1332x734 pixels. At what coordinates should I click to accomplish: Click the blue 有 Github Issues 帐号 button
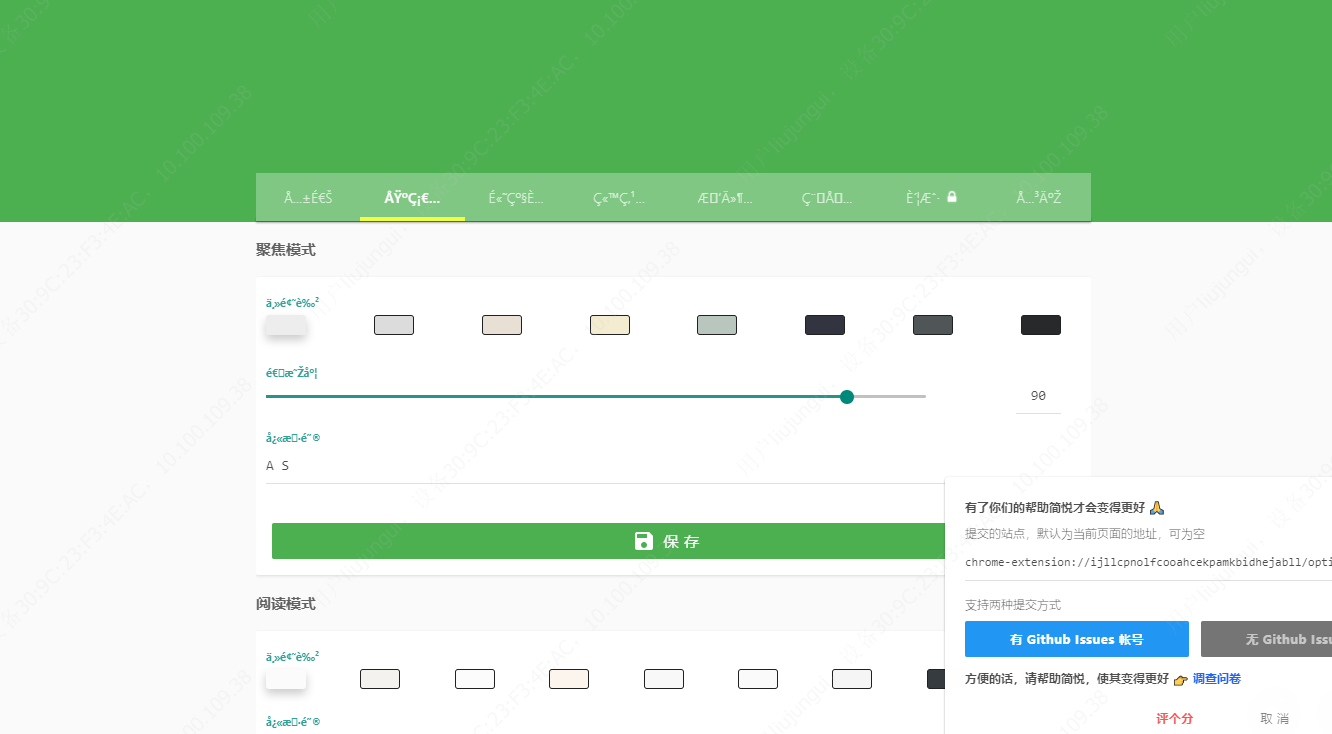(x=1077, y=639)
